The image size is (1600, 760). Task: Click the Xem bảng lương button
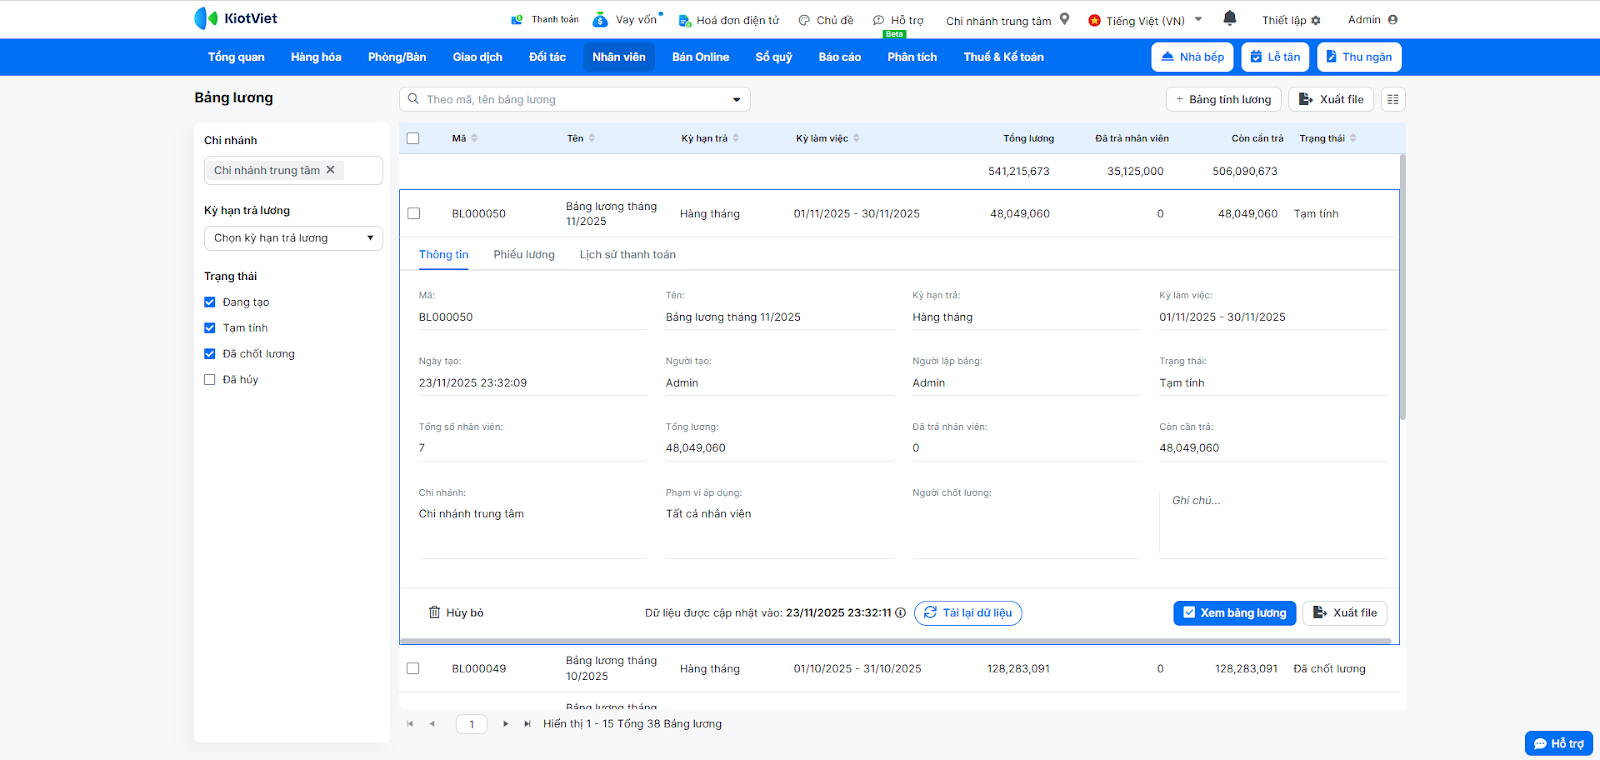click(x=1234, y=613)
